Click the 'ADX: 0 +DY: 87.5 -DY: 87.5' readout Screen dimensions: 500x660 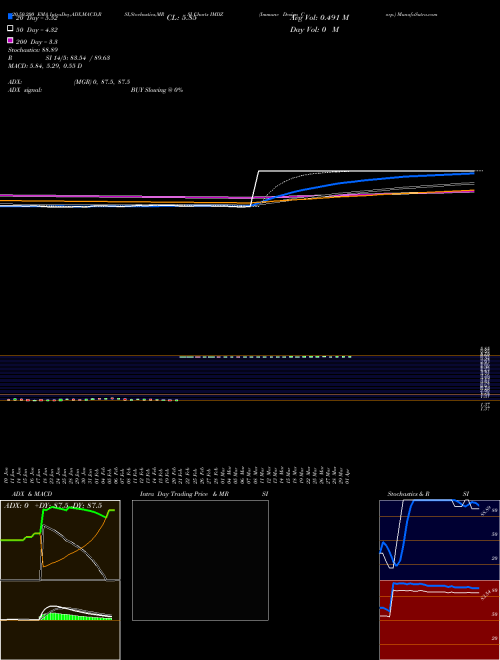coord(53,506)
